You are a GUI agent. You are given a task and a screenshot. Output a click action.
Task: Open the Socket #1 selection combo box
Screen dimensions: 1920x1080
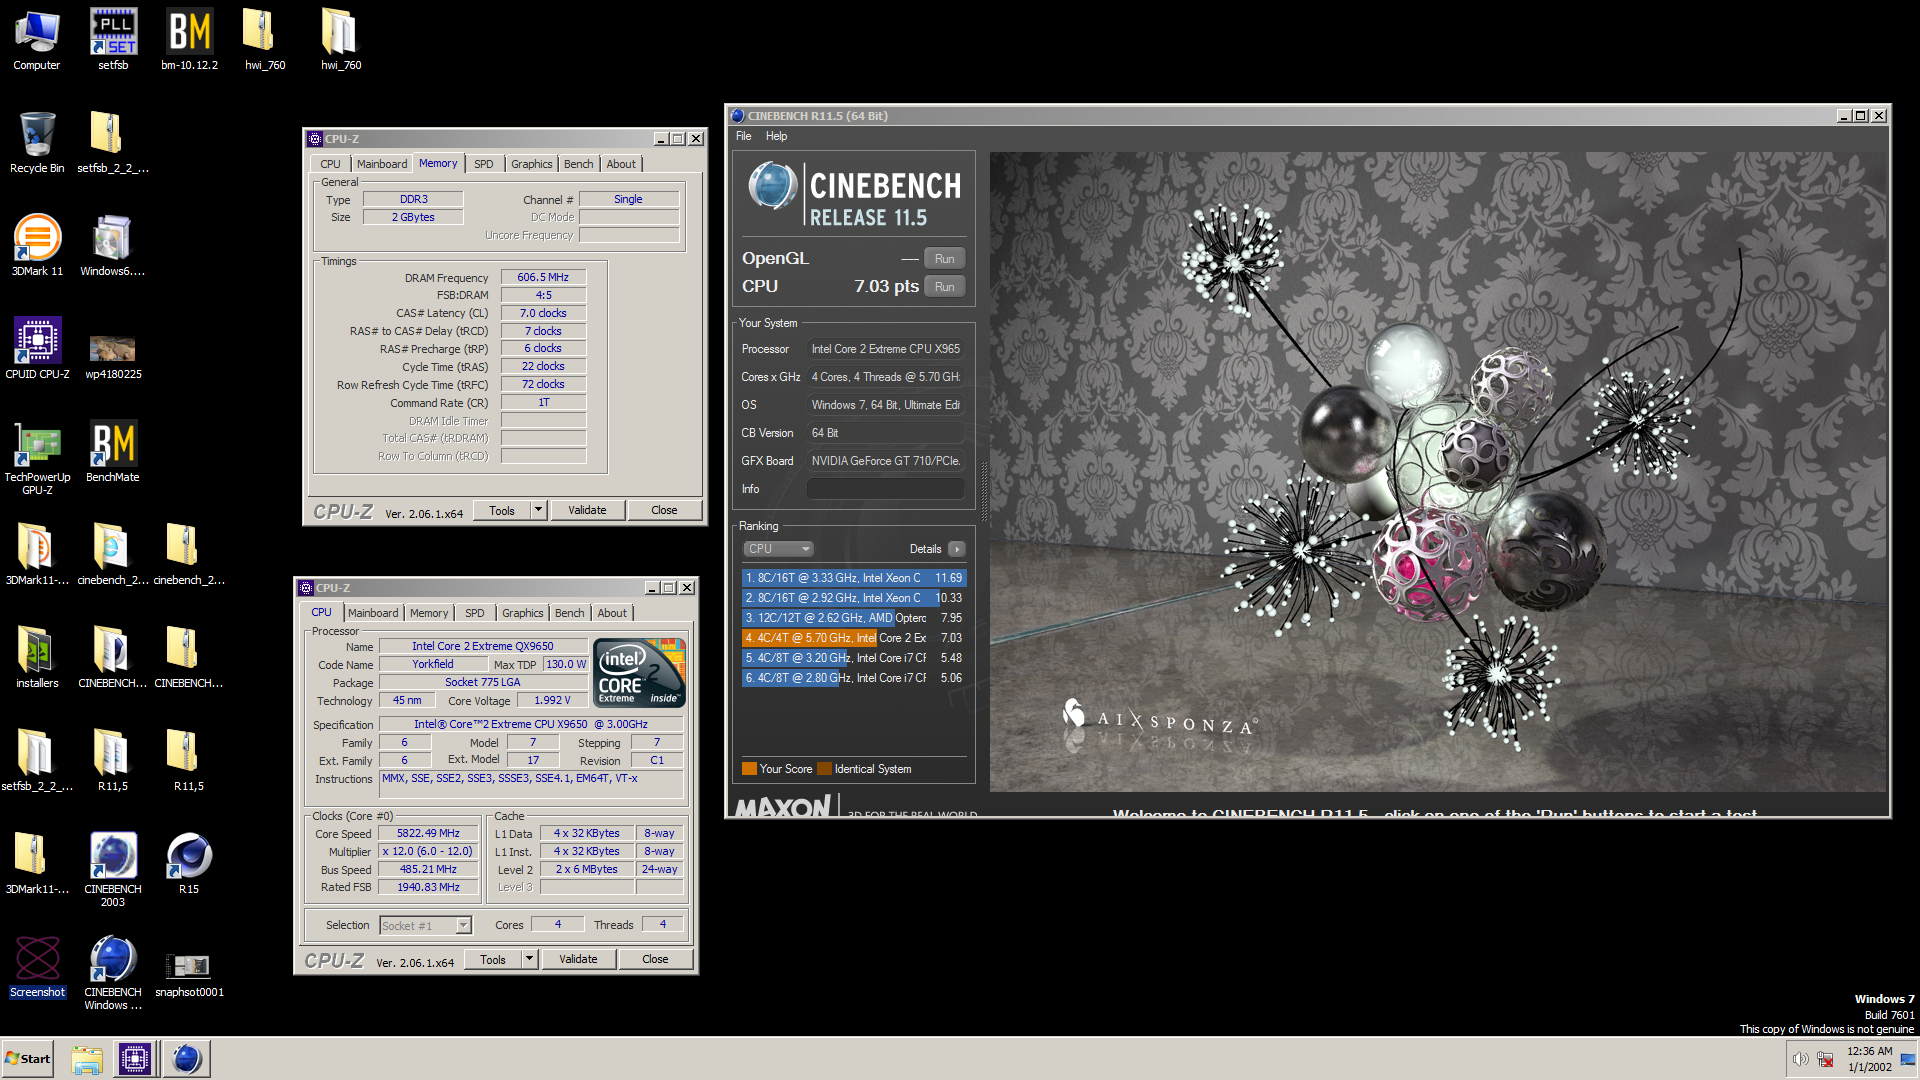(425, 926)
